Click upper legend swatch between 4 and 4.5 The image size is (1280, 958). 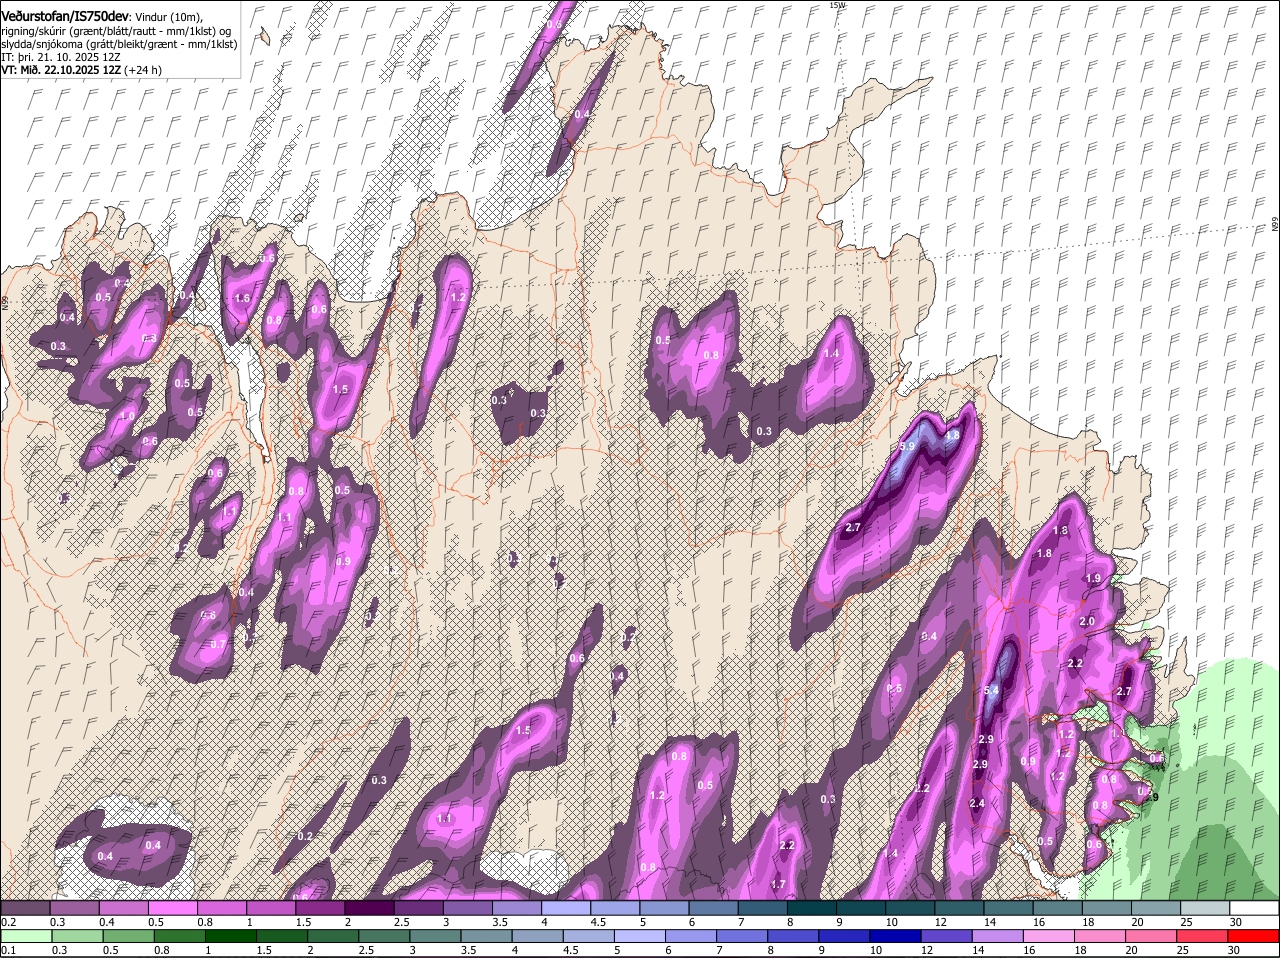click(x=565, y=908)
